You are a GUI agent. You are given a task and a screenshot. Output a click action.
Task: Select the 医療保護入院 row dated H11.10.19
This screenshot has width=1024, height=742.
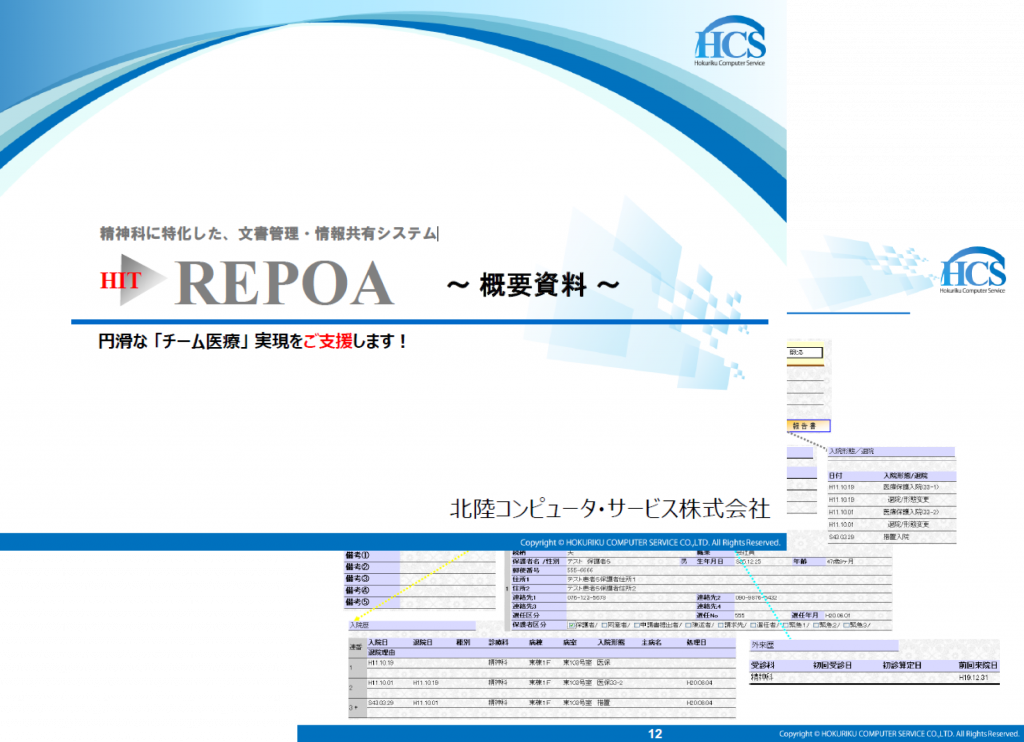[x=890, y=487]
